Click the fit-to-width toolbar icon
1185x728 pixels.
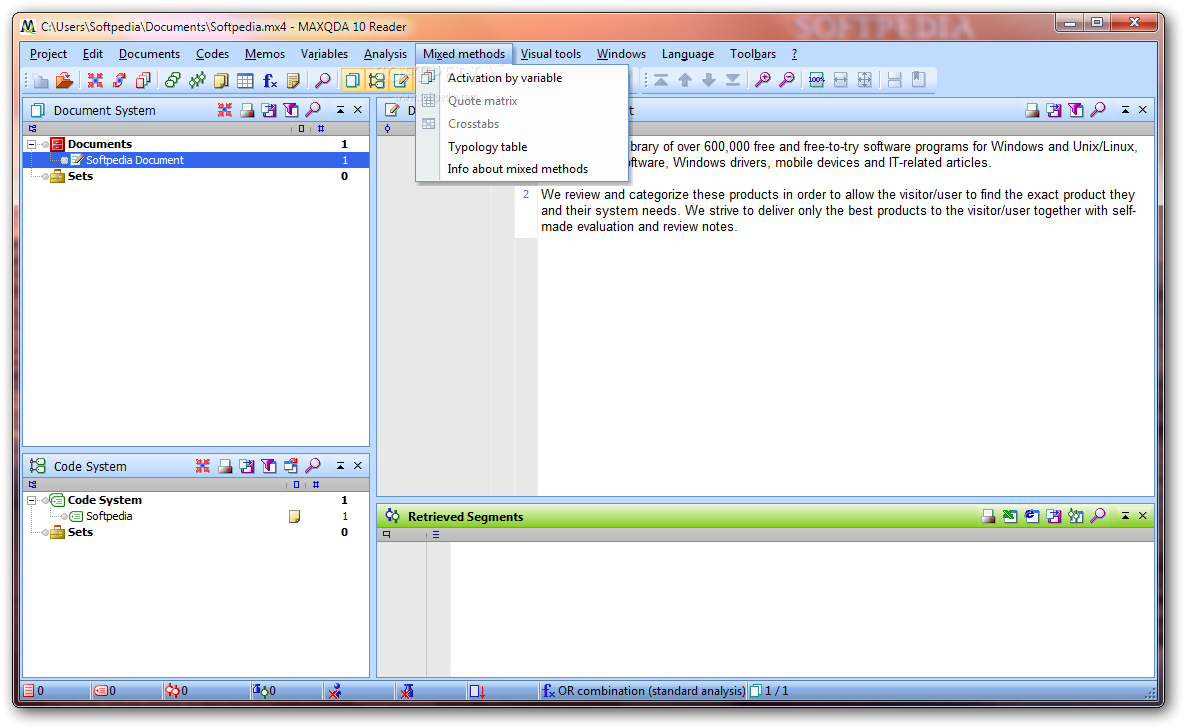tap(841, 80)
